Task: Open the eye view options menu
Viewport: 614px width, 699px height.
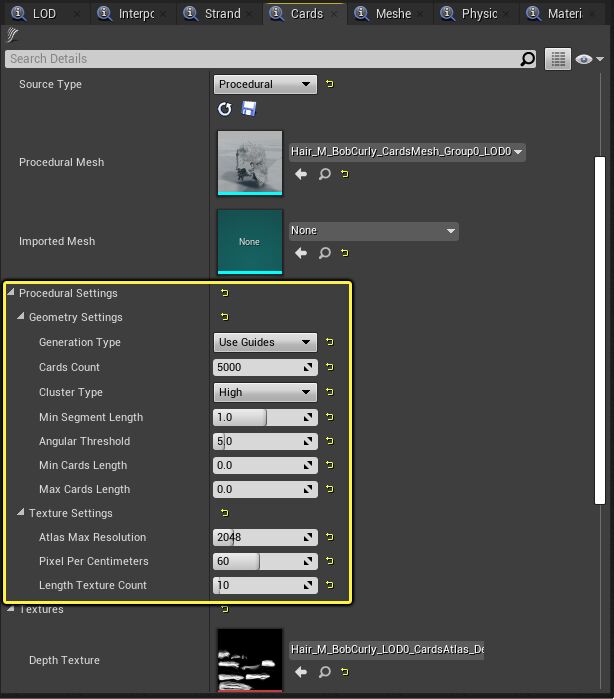Action: point(589,59)
